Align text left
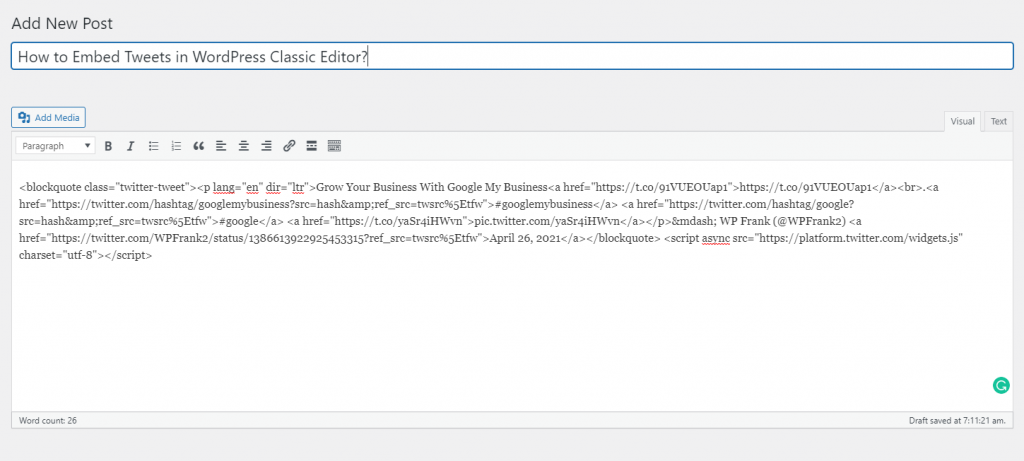Image resolution: width=1024 pixels, height=461 pixels. [x=221, y=146]
